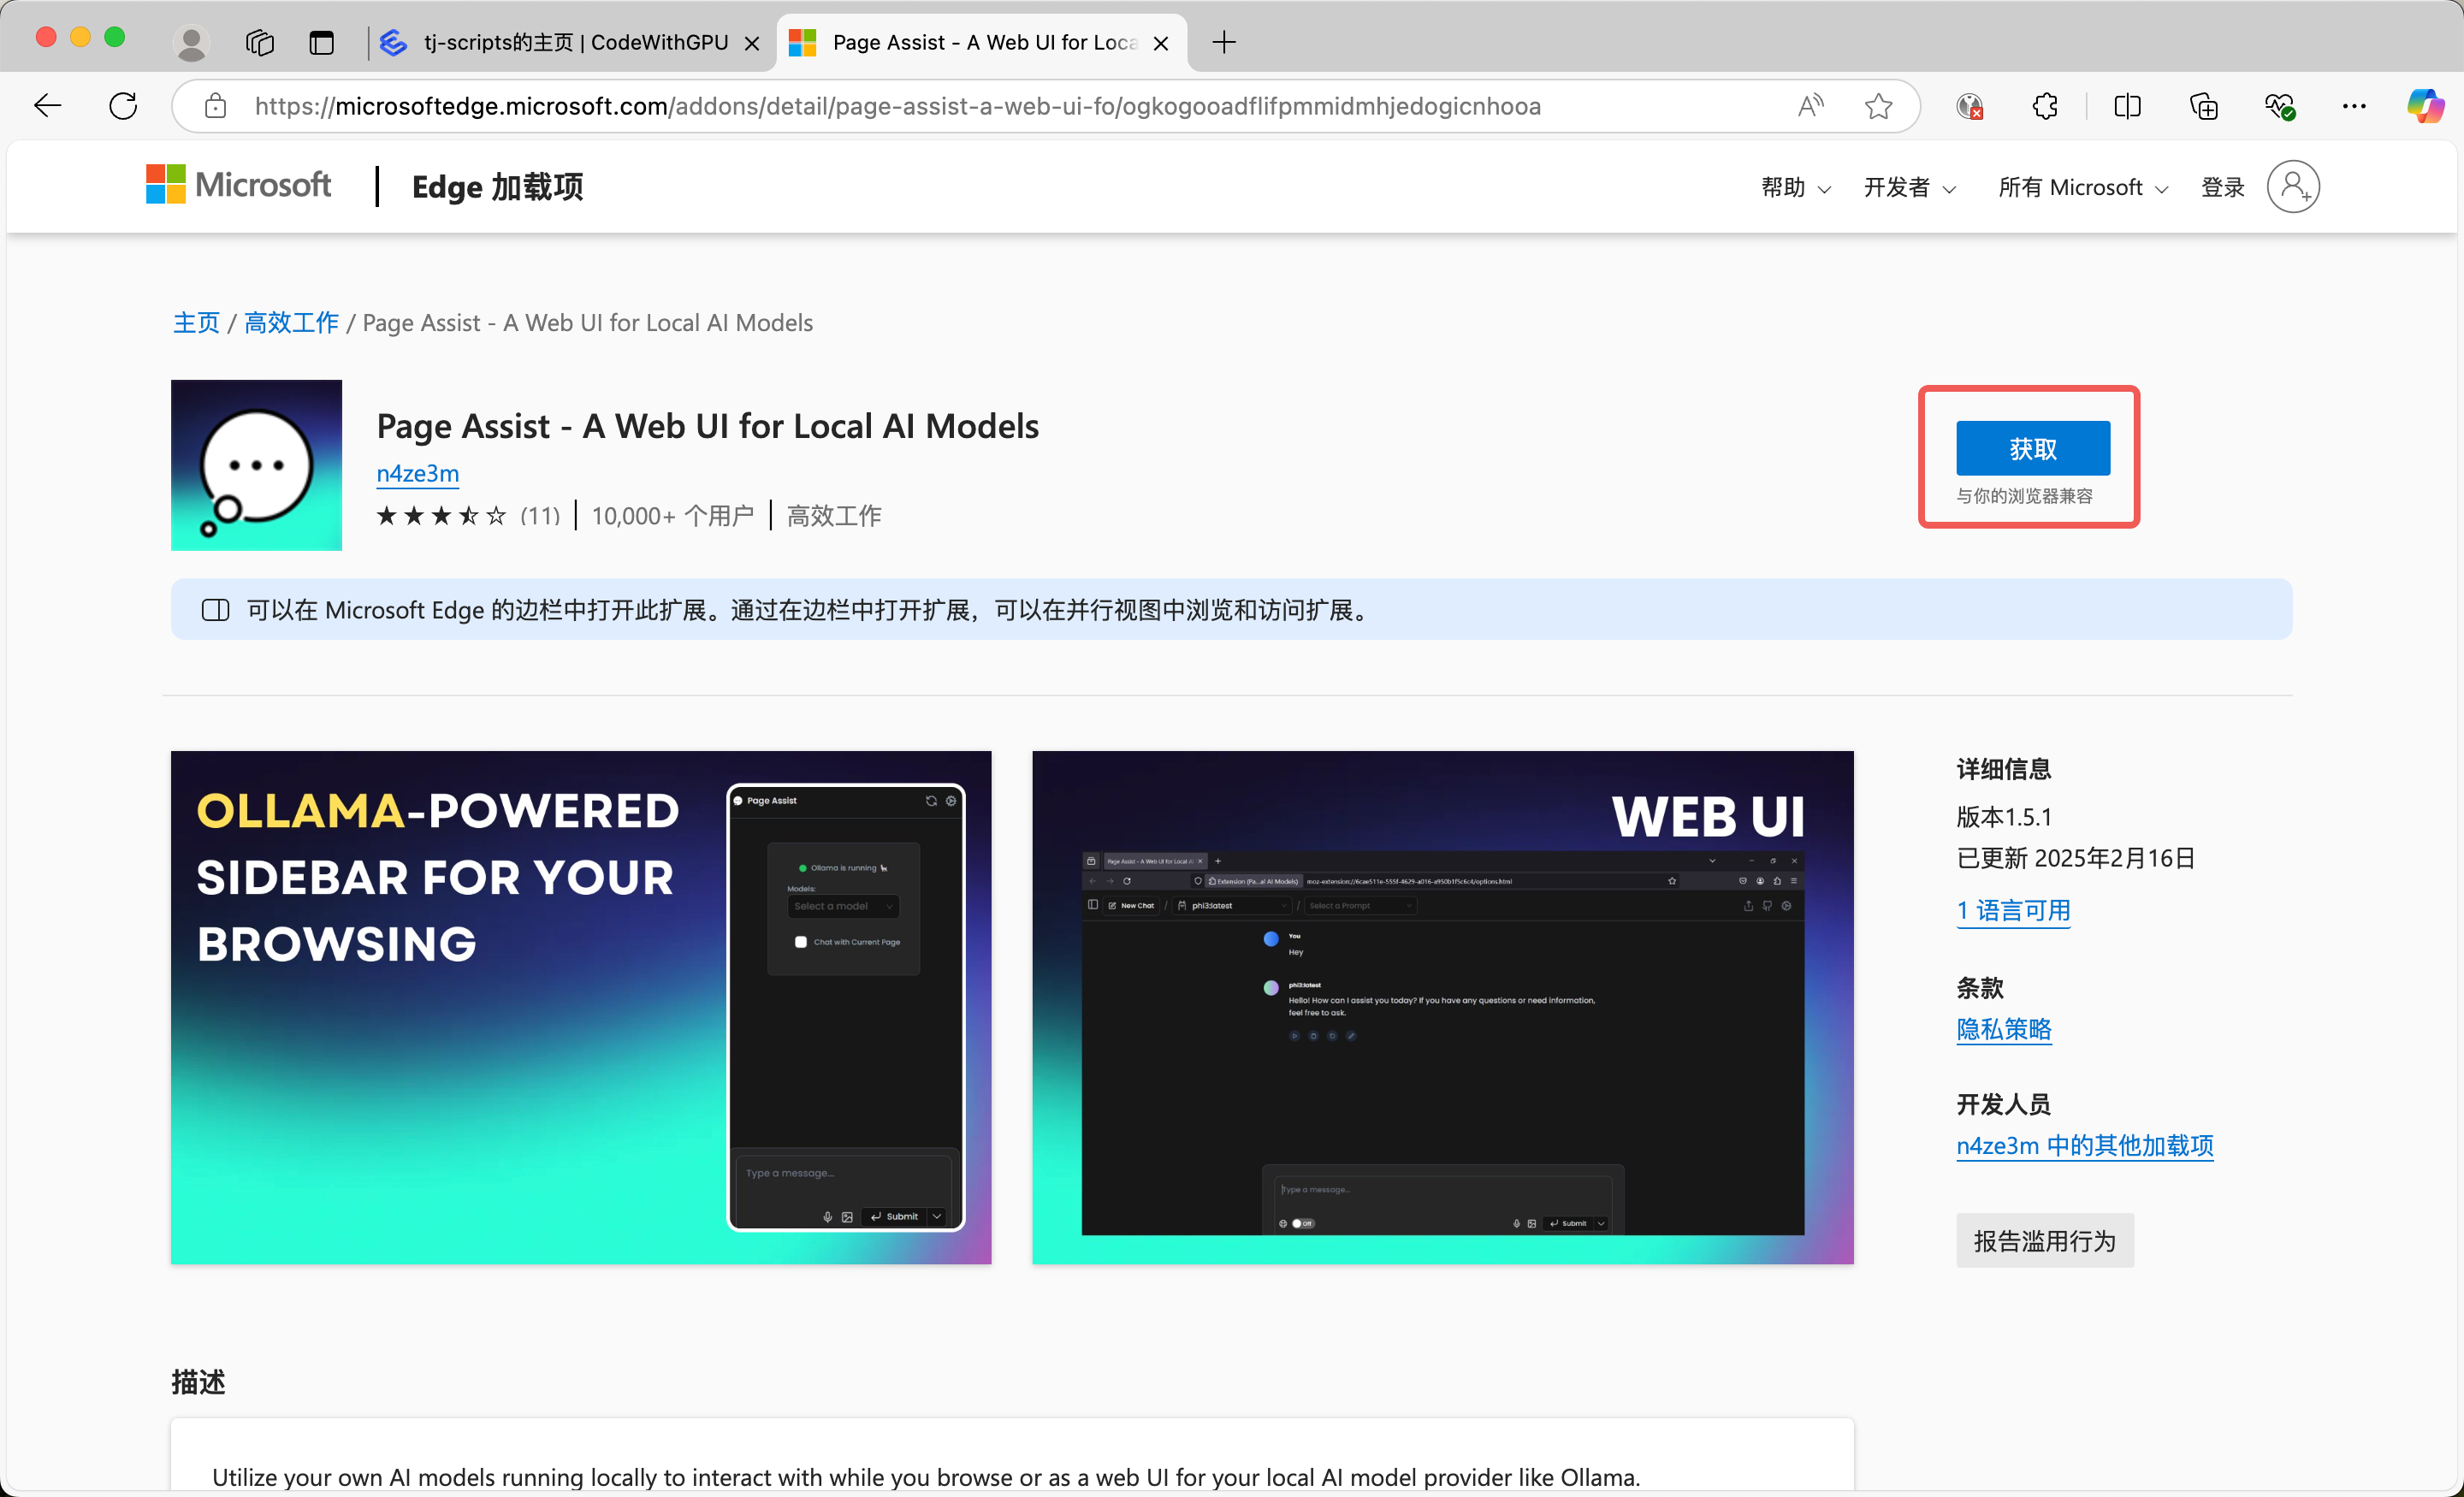Image resolution: width=2464 pixels, height=1497 pixels.
Task: Expand the 开发者 dropdown menu
Action: click(1909, 187)
